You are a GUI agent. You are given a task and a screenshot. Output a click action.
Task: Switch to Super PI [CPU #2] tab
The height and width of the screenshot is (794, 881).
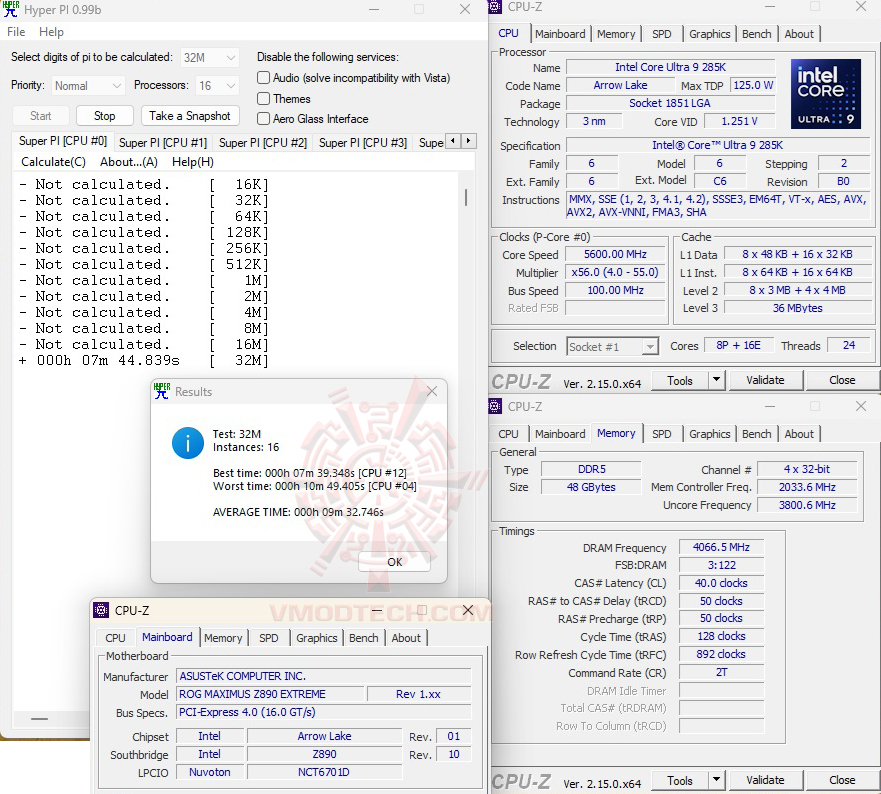pos(263,143)
